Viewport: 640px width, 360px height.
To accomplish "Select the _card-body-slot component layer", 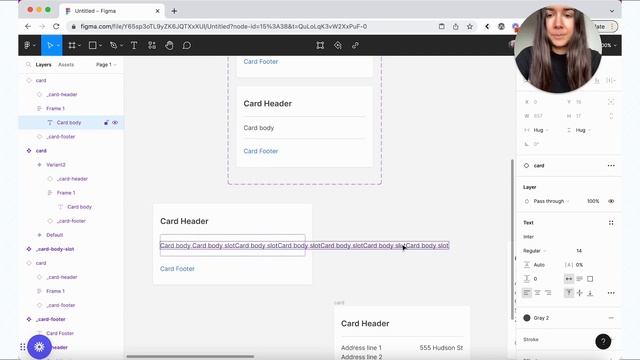I will [55, 249].
